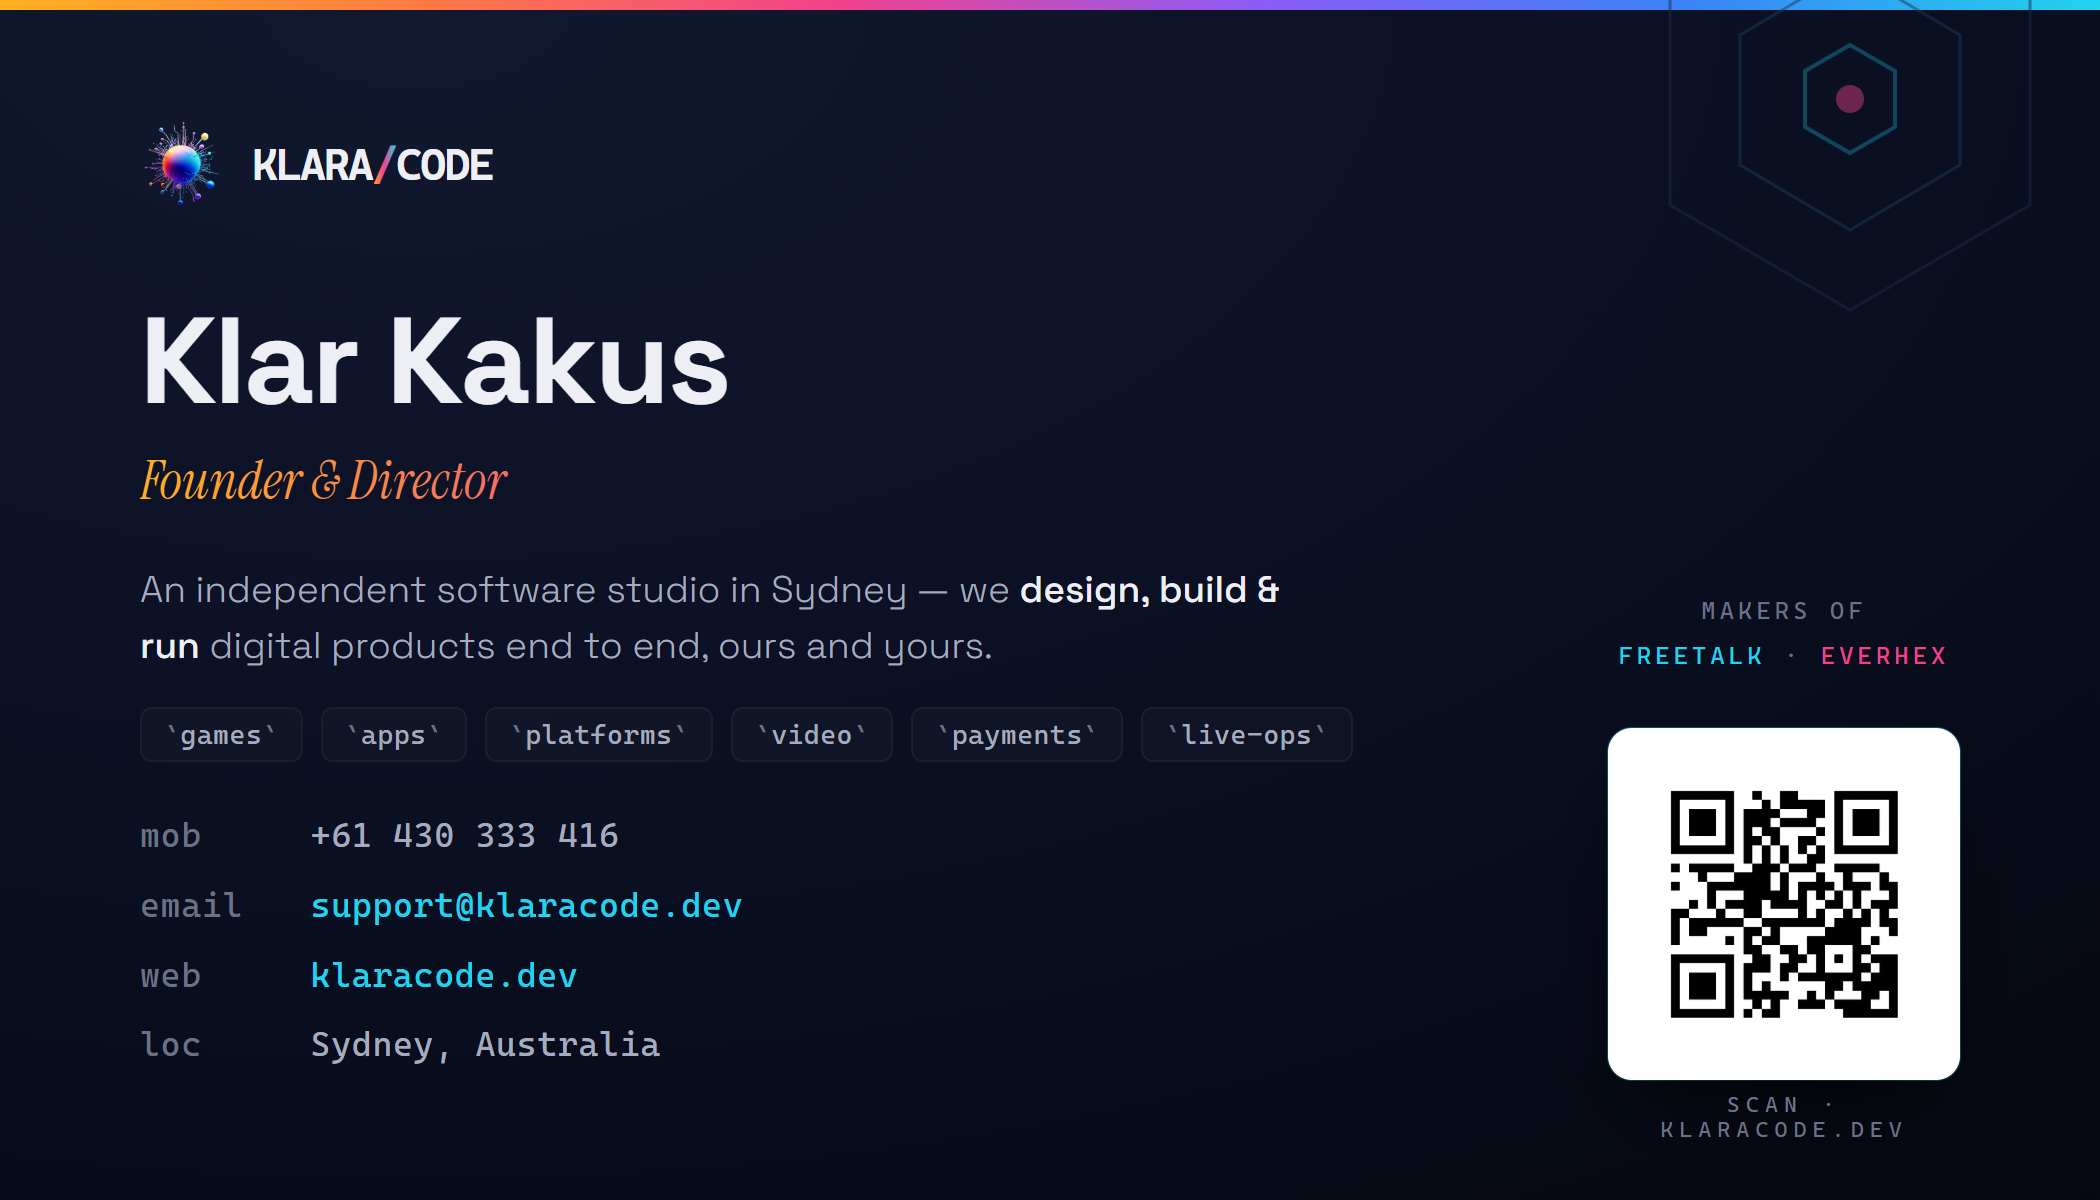Open the support@klaracode.dev email link
The width and height of the screenshot is (2100, 1200).
pos(526,906)
